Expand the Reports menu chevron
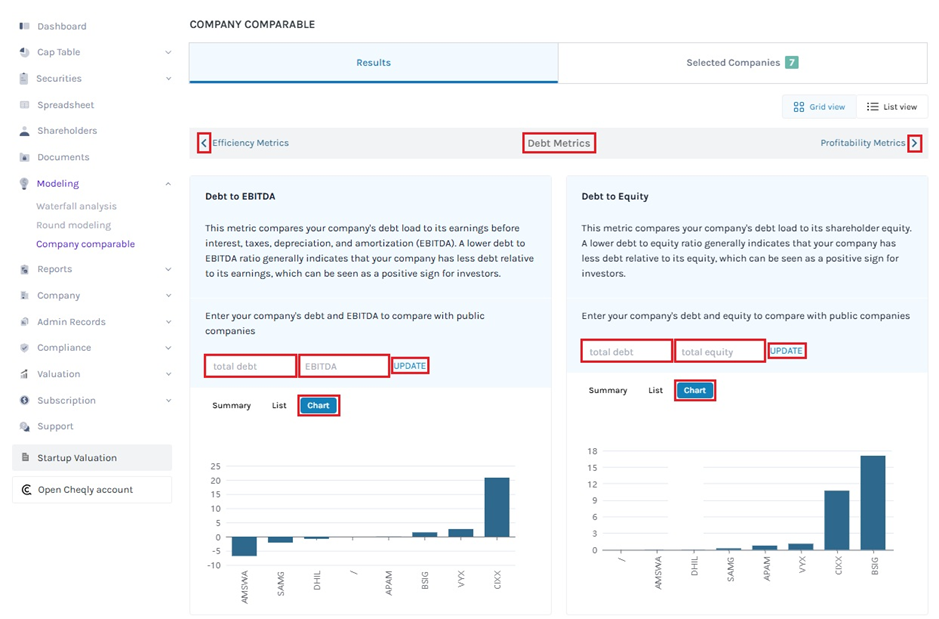Image resolution: width=939 pixels, height=619 pixels. click(168, 269)
